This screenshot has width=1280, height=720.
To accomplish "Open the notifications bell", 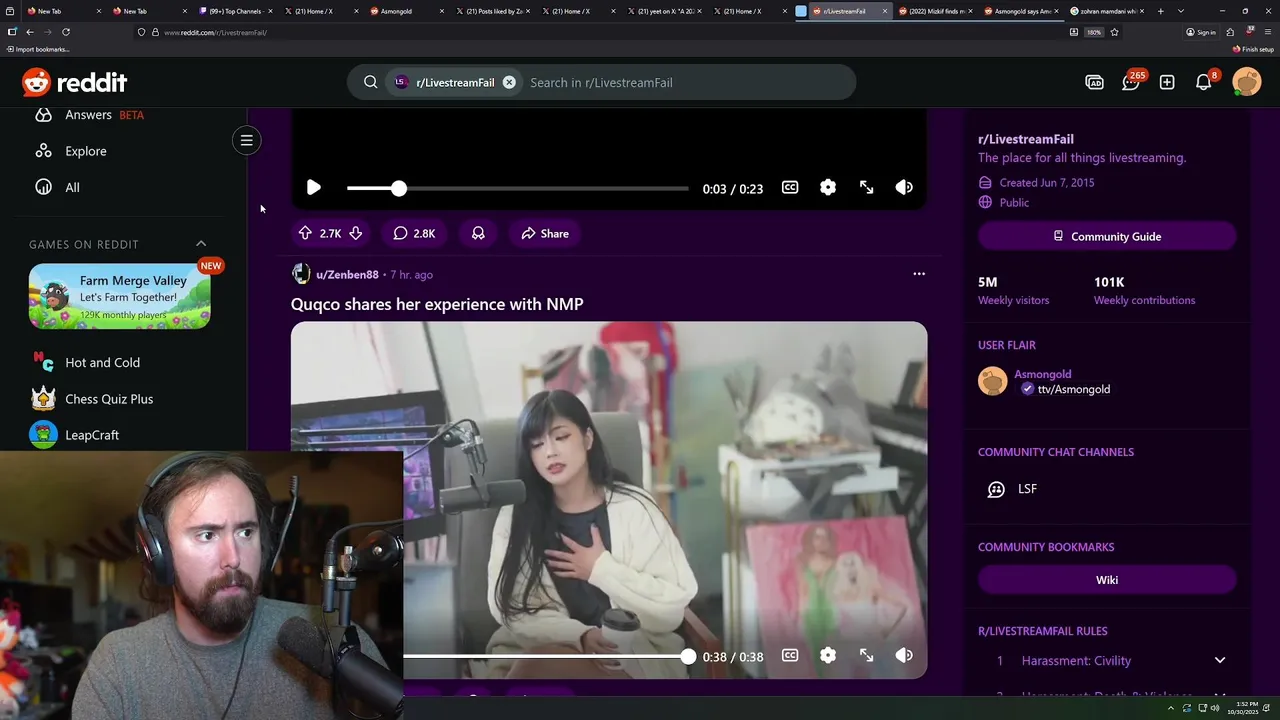I will tap(1204, 82).
